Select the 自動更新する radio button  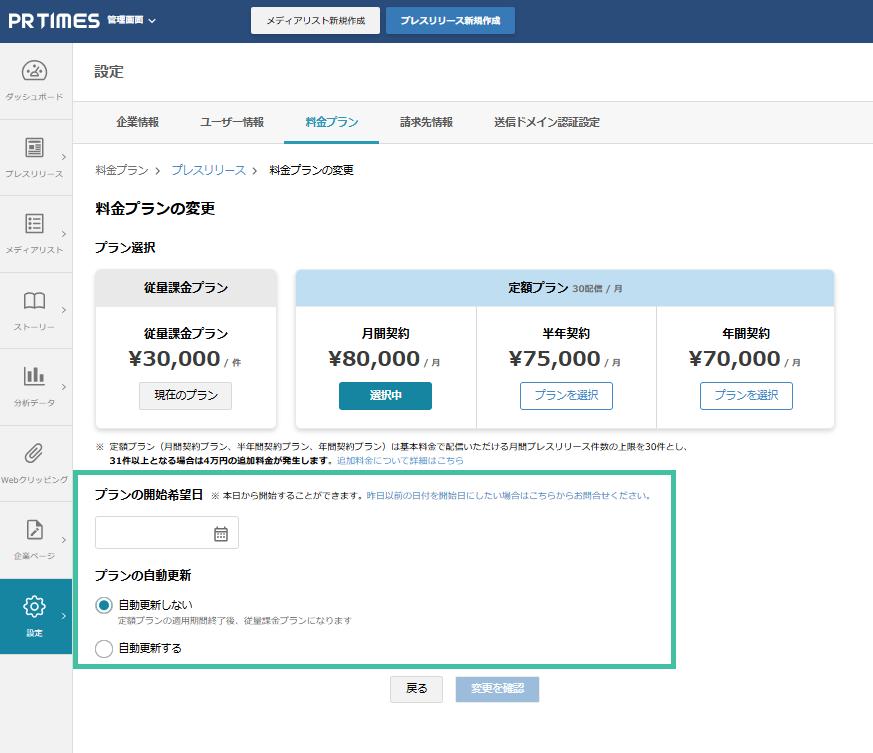[104, 648]
